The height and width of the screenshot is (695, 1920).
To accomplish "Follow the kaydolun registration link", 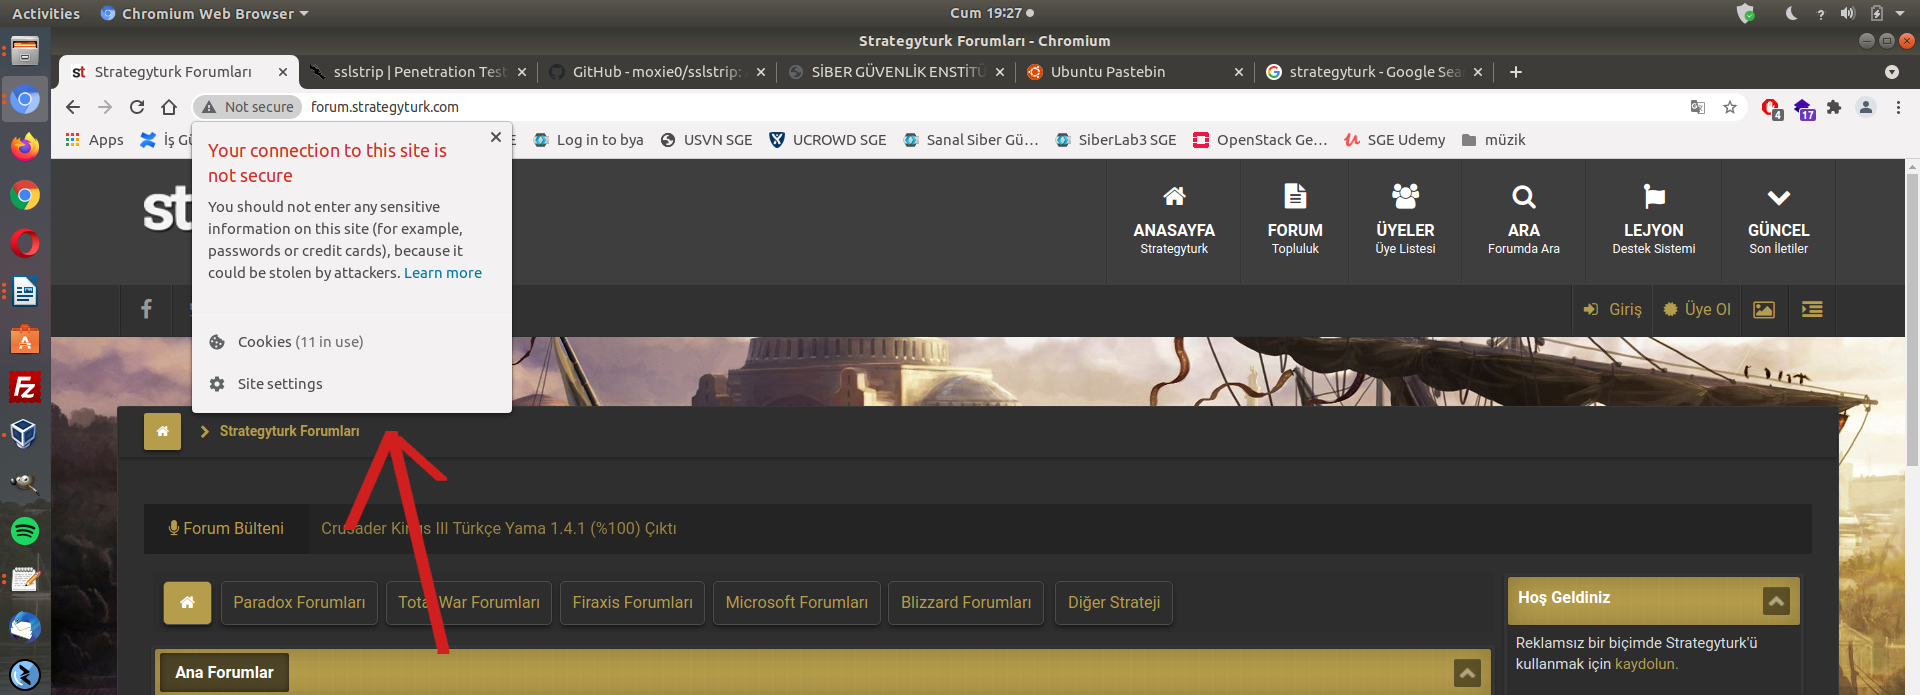I will click(x=1646, y=664).
